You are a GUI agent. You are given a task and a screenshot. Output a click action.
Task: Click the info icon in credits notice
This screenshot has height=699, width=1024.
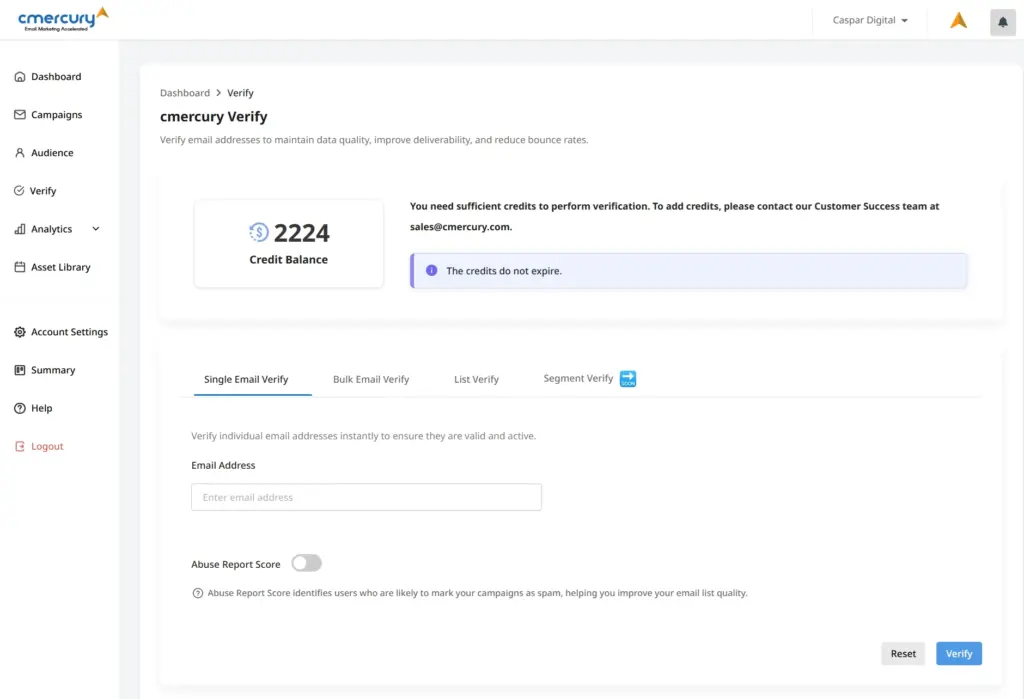coord(431,270)
